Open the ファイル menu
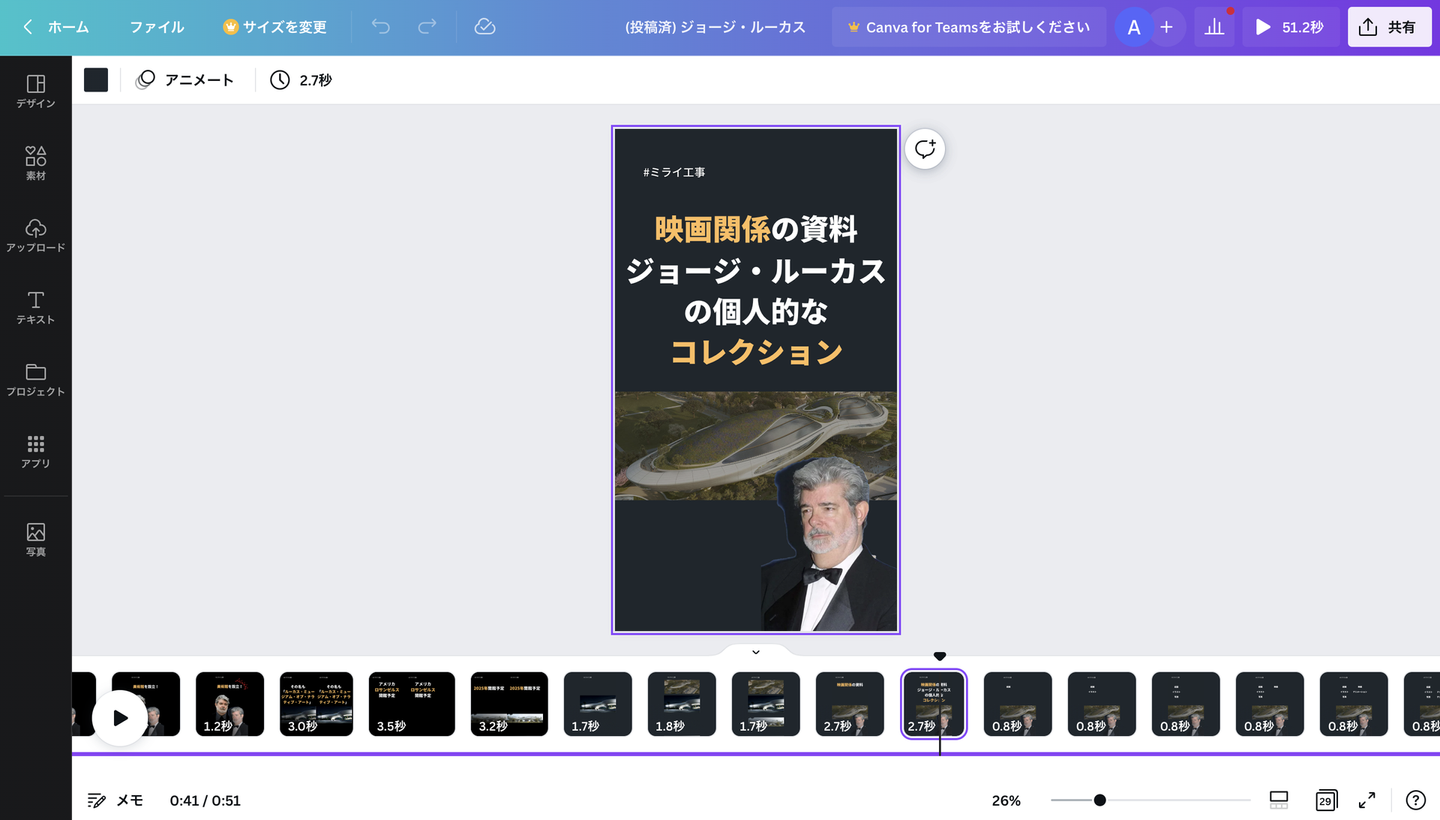This screenshot has height=820, width=1440. (x=157, y=27)
